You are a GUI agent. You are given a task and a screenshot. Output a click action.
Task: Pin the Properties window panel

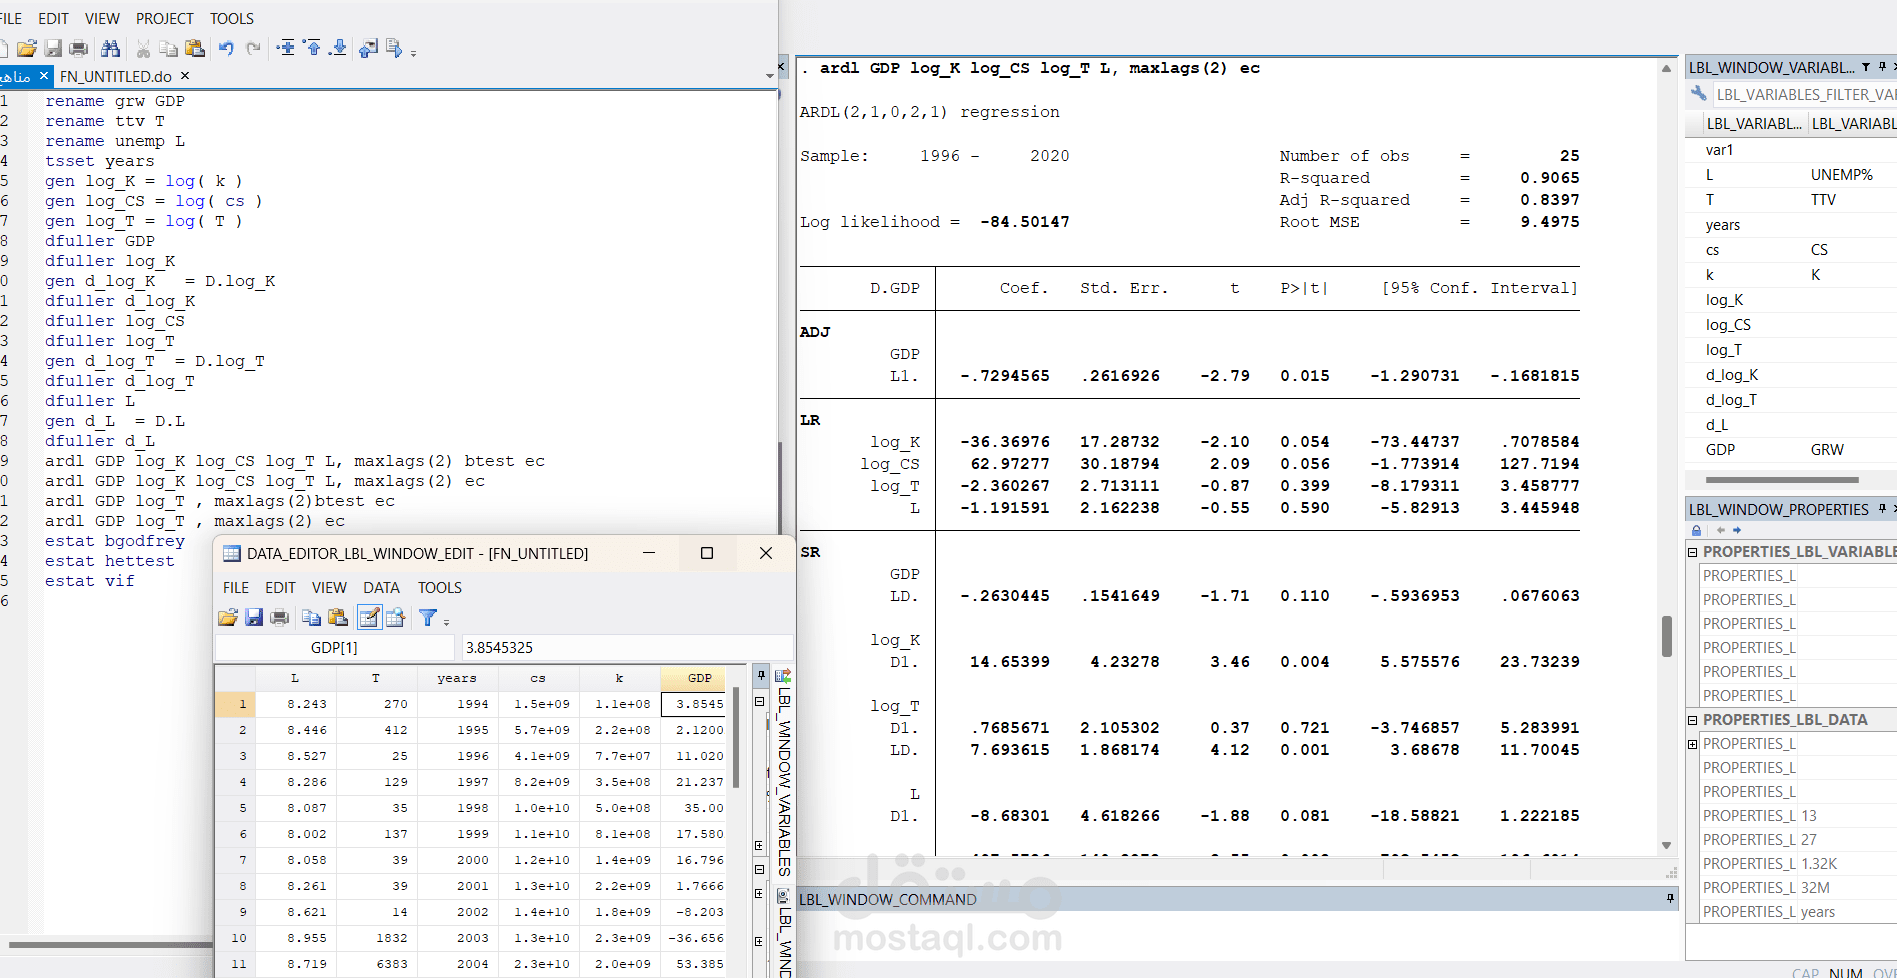click(x=1882, y=509)
